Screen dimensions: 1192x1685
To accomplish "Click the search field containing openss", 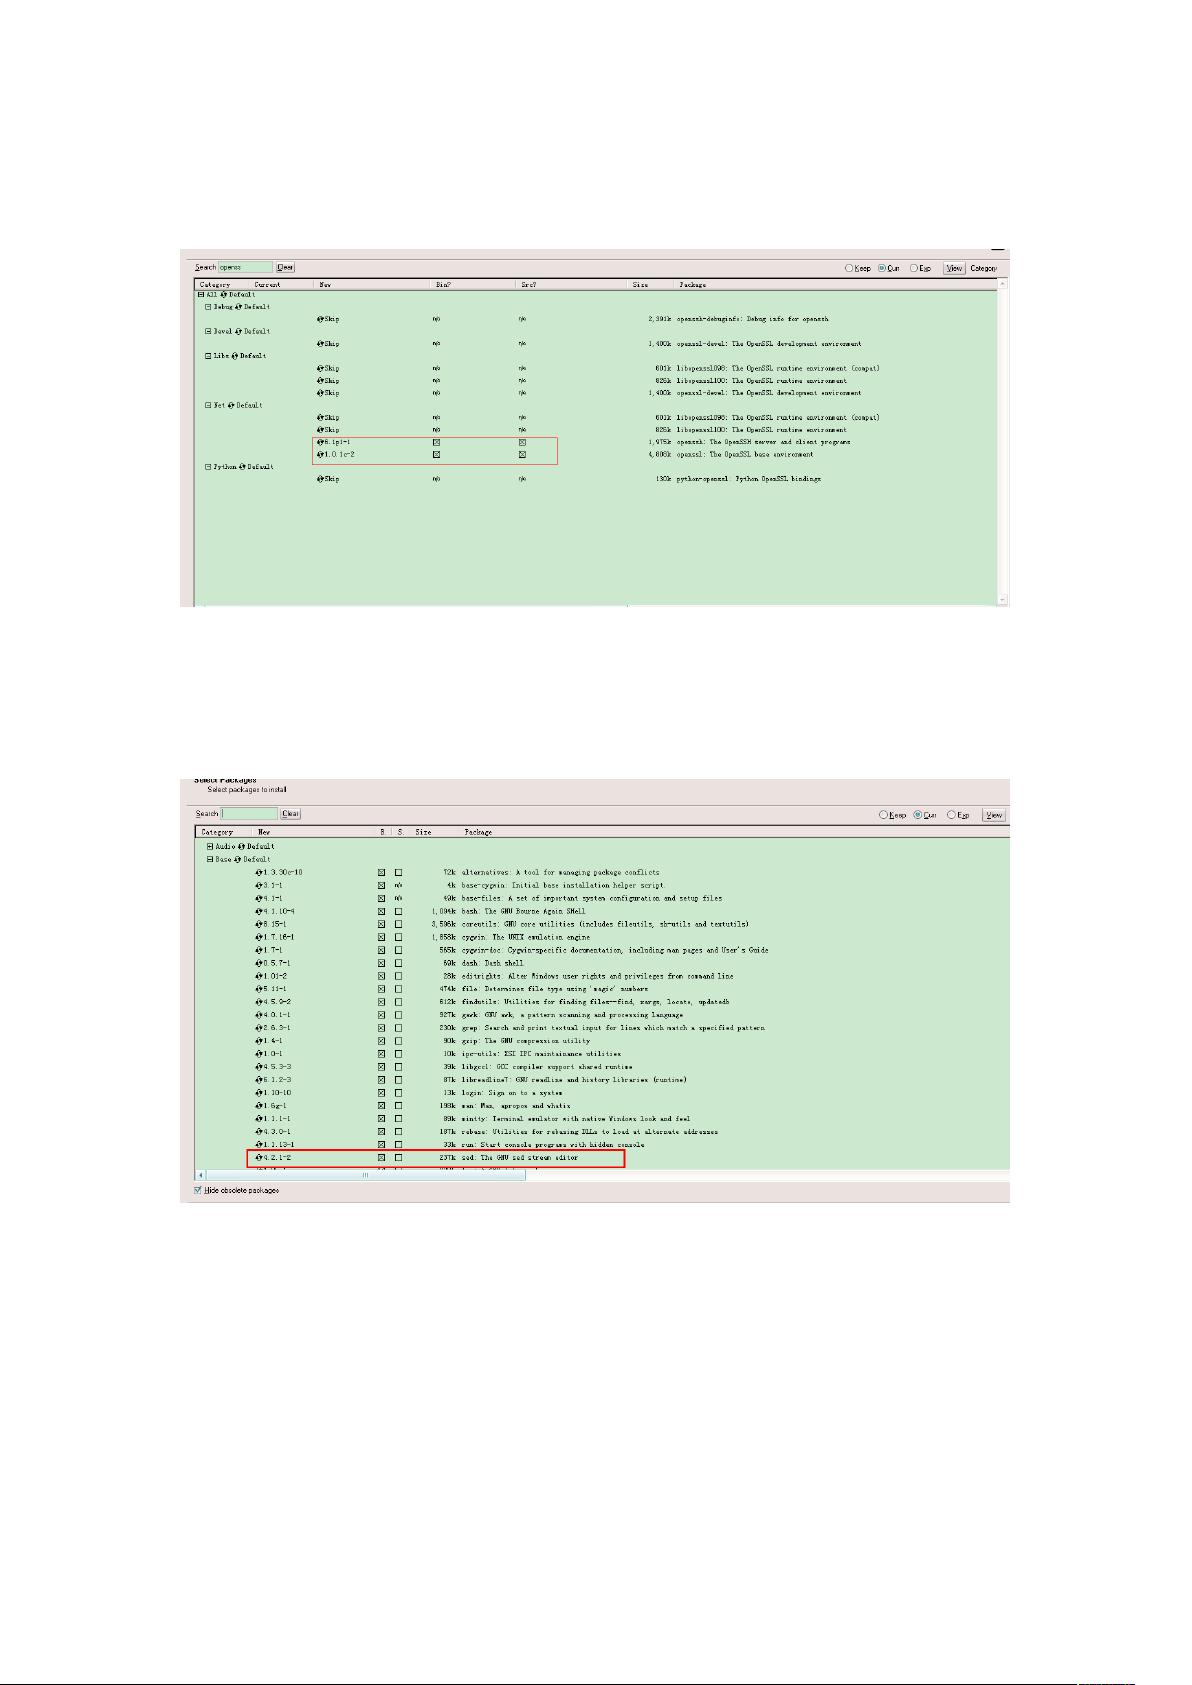I will pyautogui.click(x=245, y=267).
